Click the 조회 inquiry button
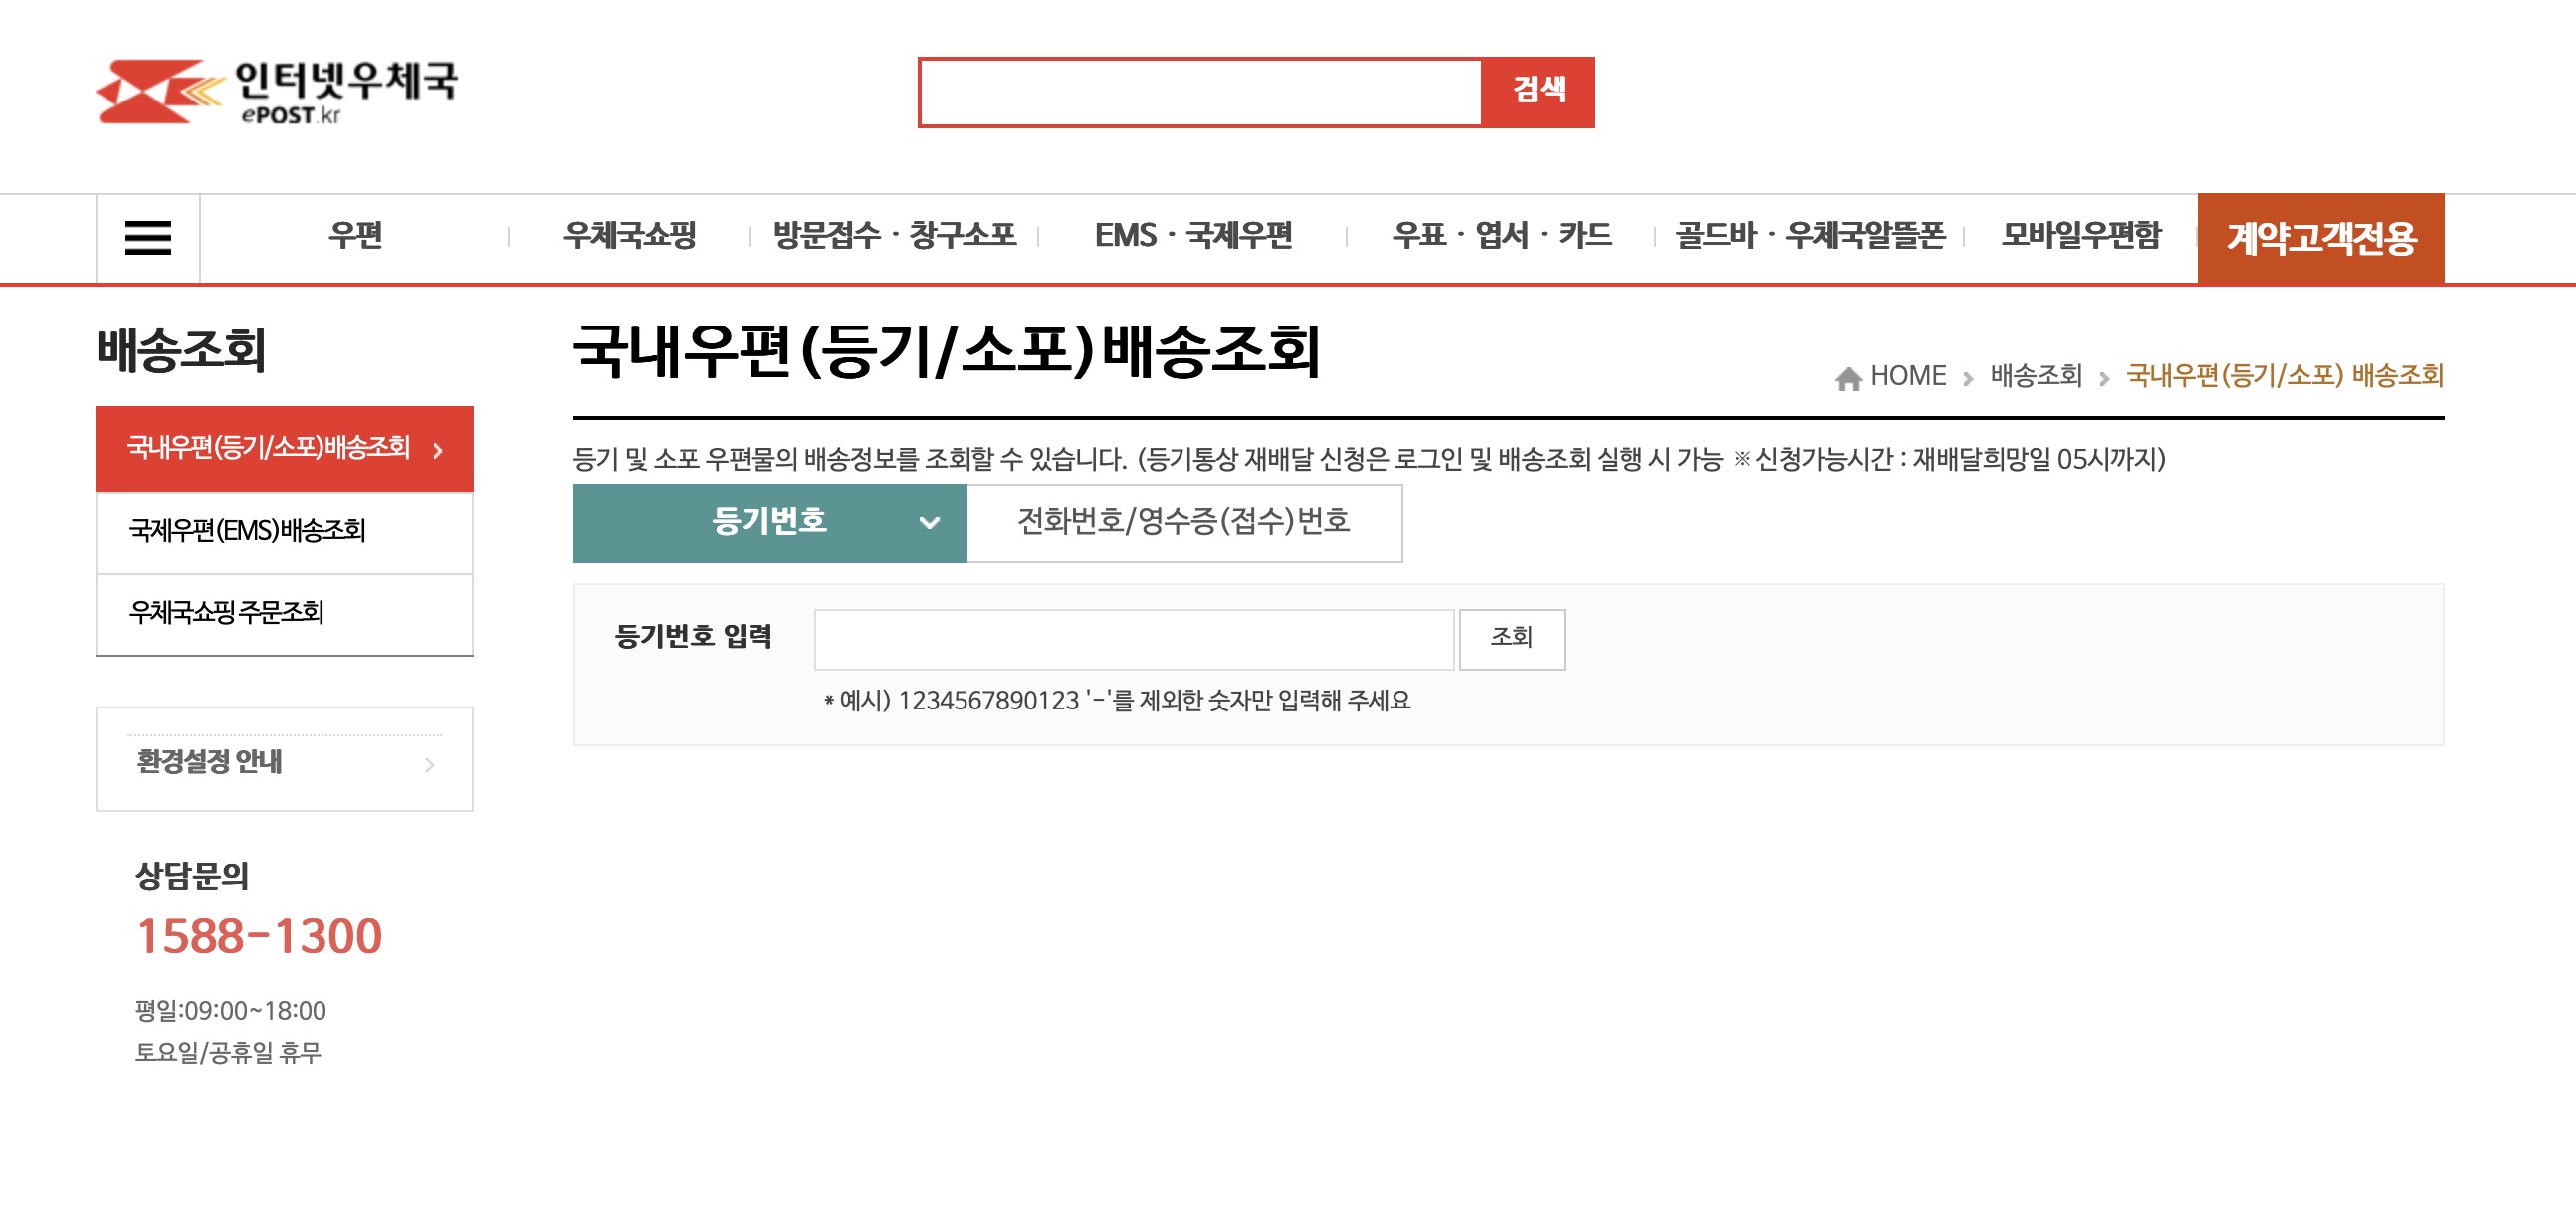Viewport: 2576px width, 1214px height. tap(1513, 639)
